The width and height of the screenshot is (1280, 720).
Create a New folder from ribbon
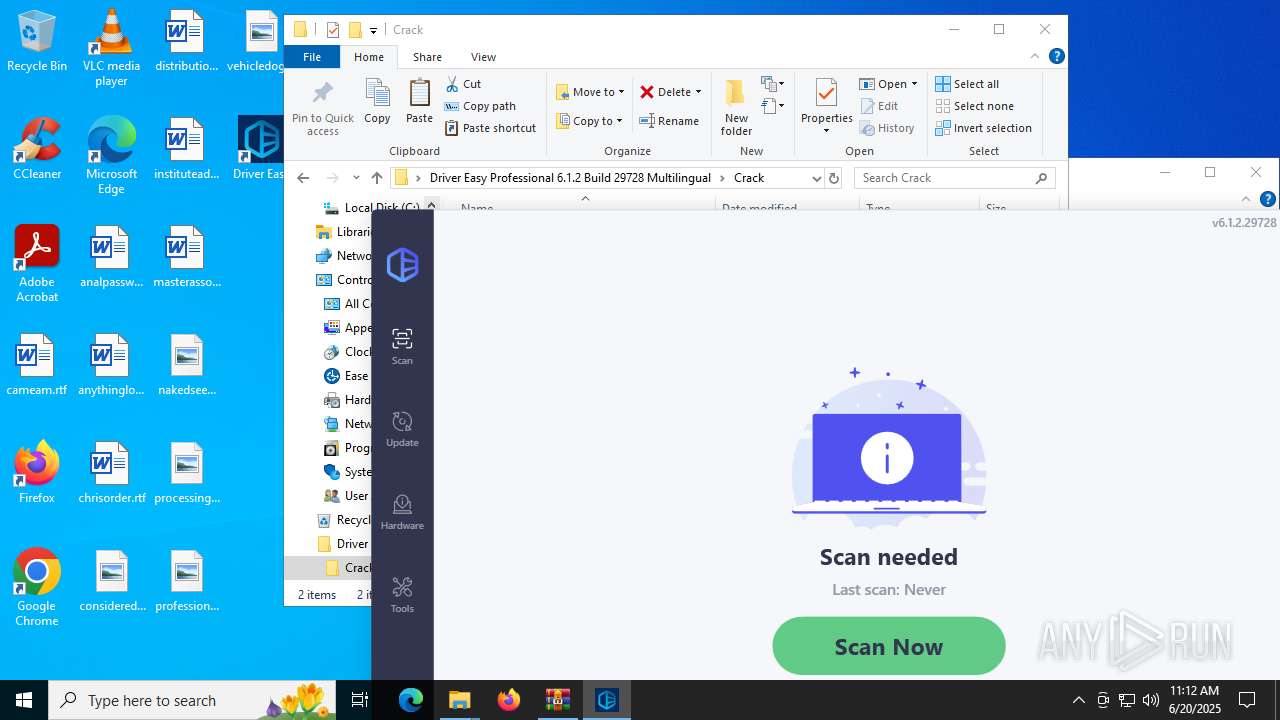click(736, 108)
